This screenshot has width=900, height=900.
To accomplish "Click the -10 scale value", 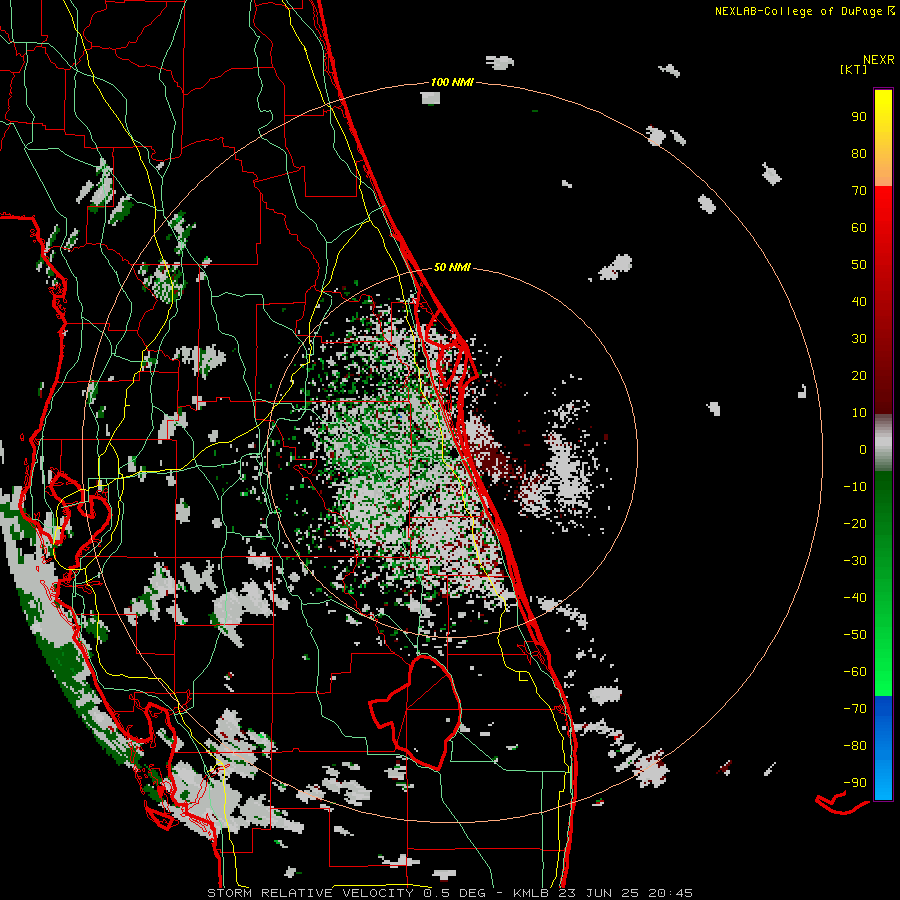I will (855, 487).
